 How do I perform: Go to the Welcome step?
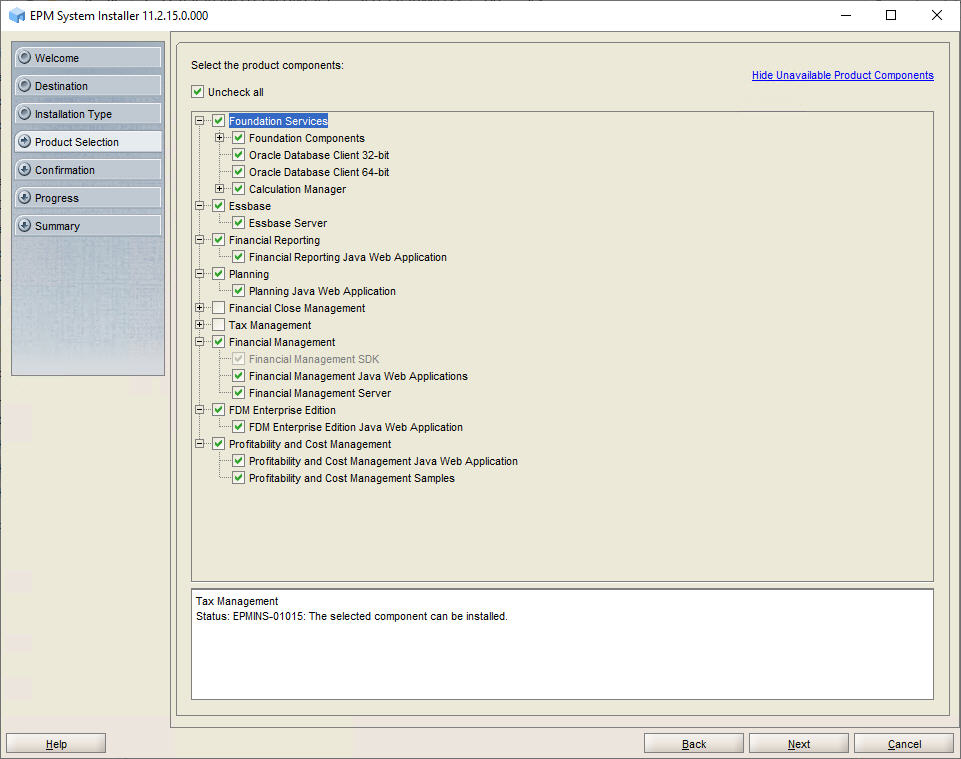[88, 58]
